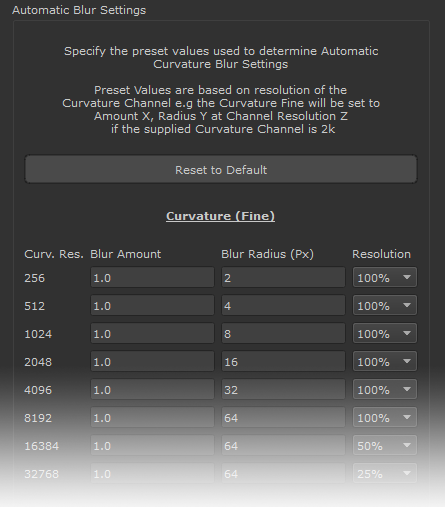
Task: Select Blur Amount field for 8192 row
Action: point(152,417)
